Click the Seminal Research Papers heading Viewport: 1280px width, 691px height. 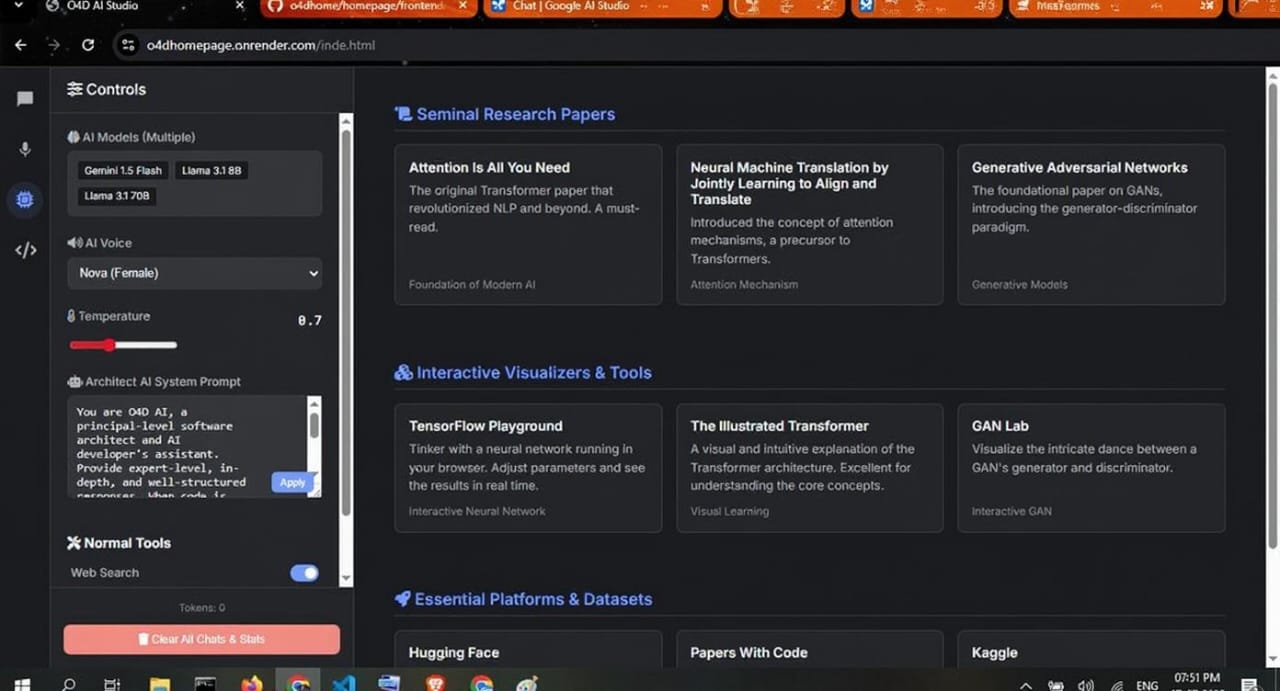tap(505, 114)
